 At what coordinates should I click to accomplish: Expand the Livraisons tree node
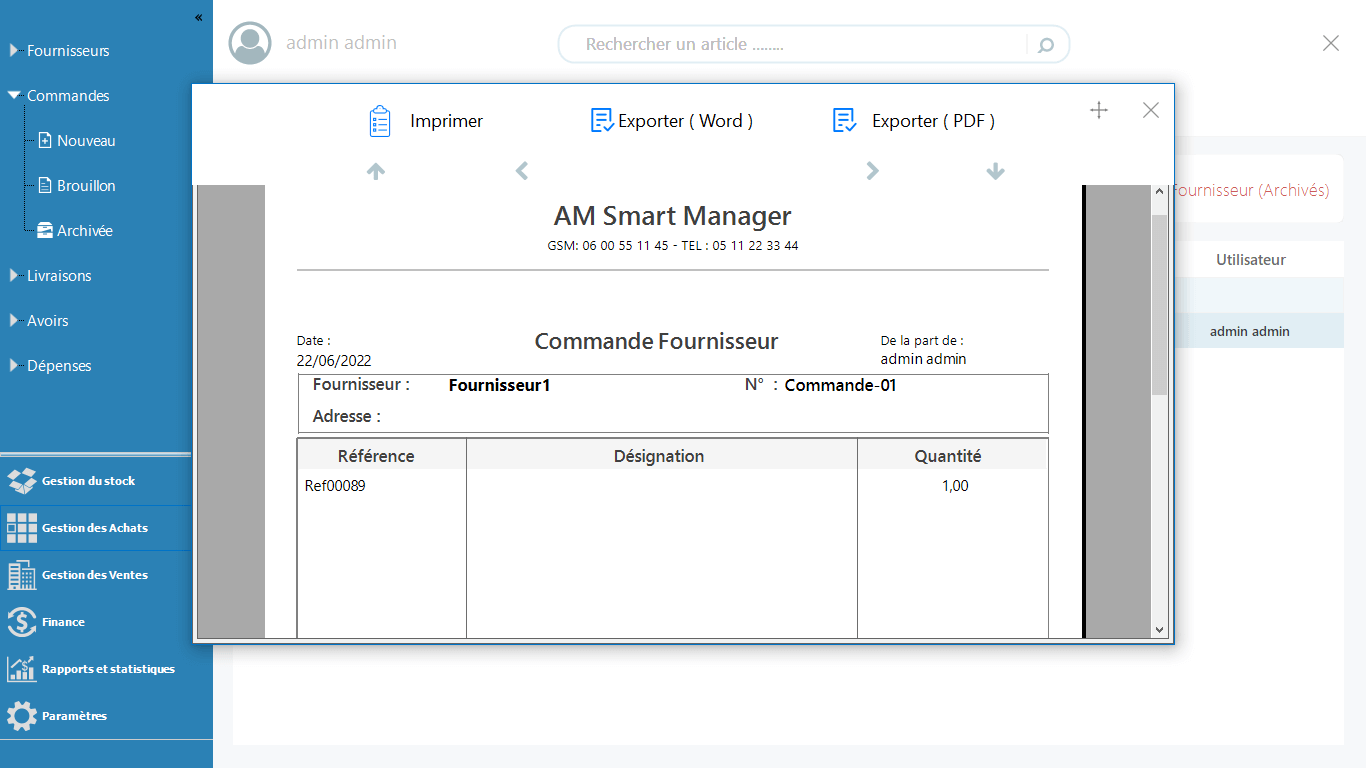point(14,275)
